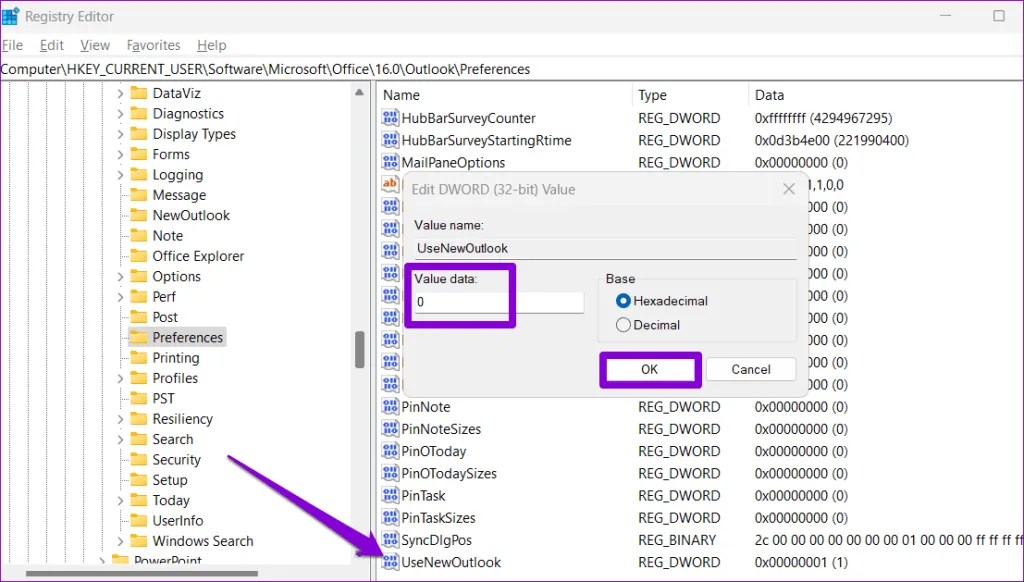Select the PinNote DWORD icon
Image resolution: width=1024 pixels, height=582 pixels.
point(390,407)
